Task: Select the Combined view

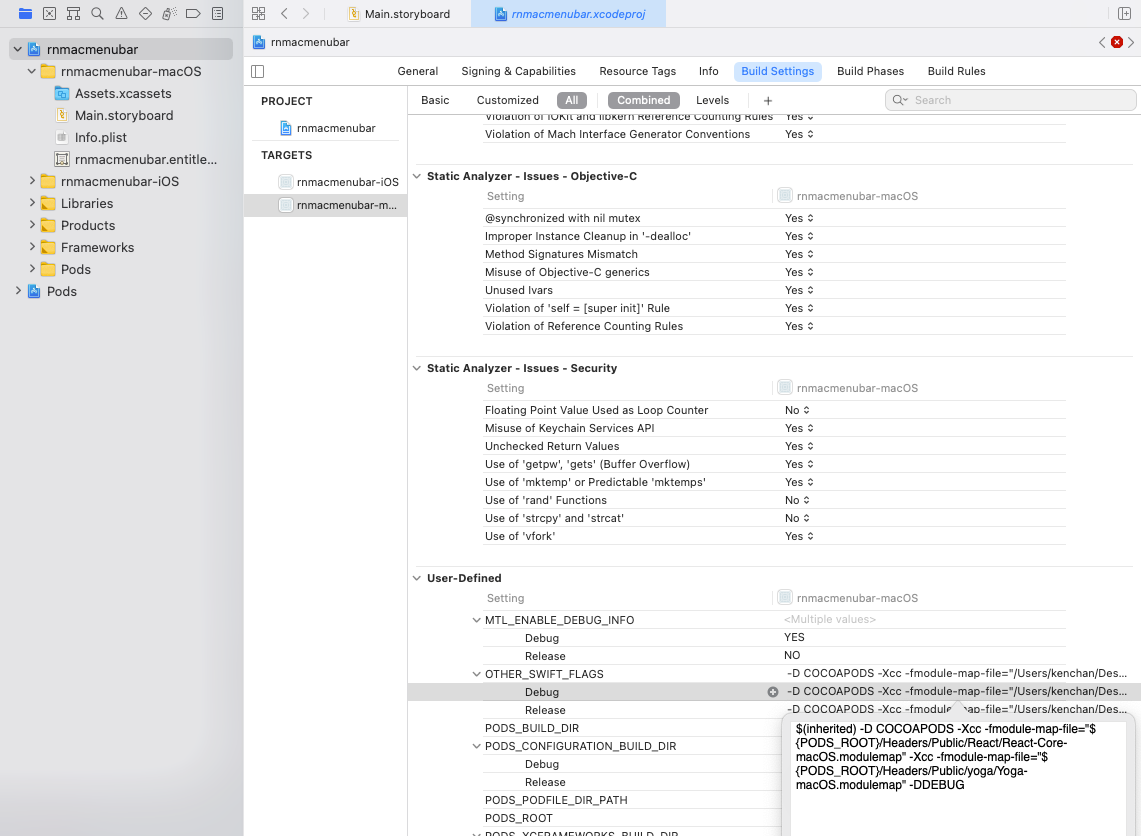Action: coord(644,100)
